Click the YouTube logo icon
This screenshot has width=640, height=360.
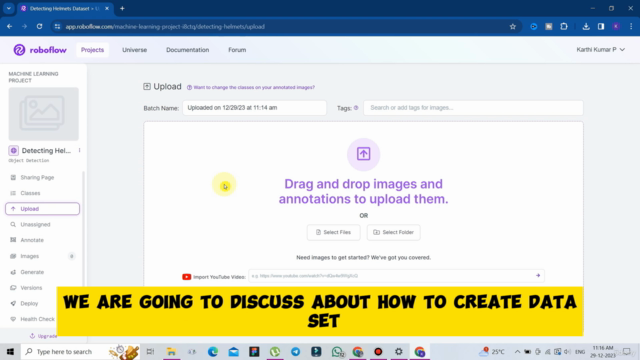[187, 277]
